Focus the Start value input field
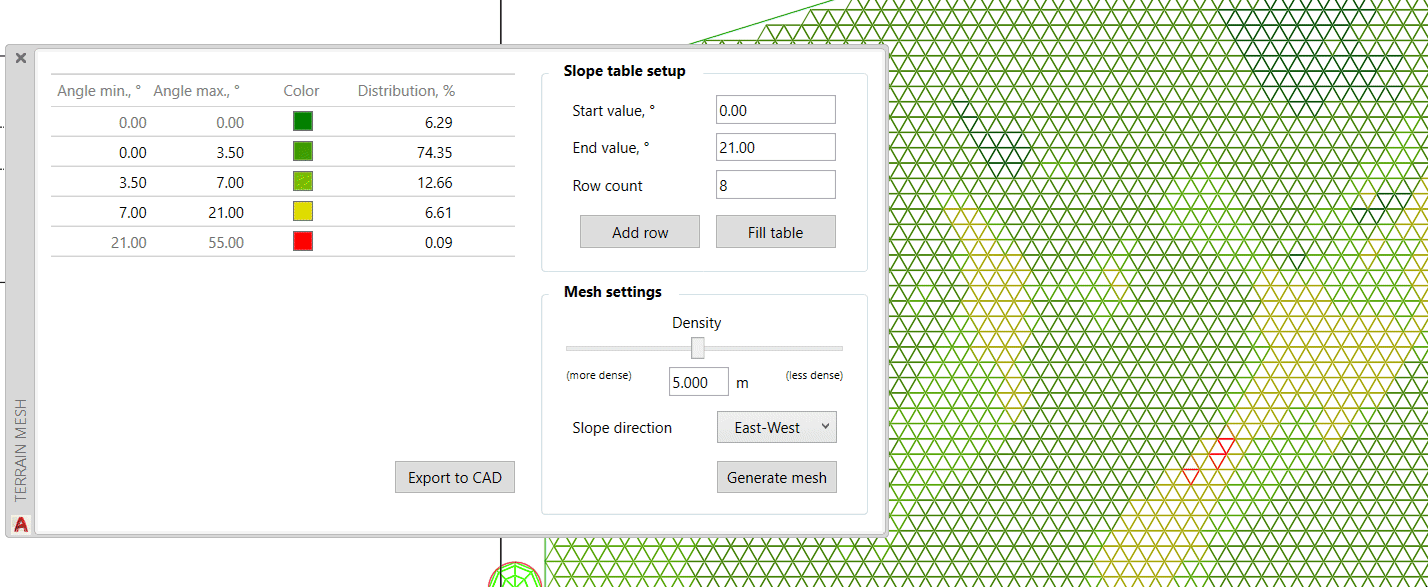1428x587 pixels. (775, 110)
